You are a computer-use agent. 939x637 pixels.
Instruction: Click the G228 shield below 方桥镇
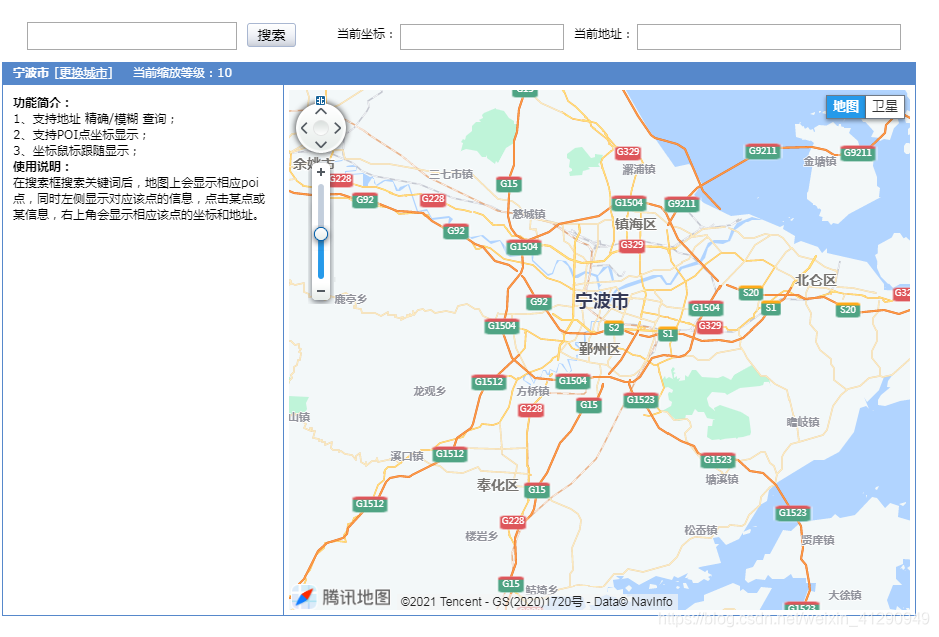(531, 409)
